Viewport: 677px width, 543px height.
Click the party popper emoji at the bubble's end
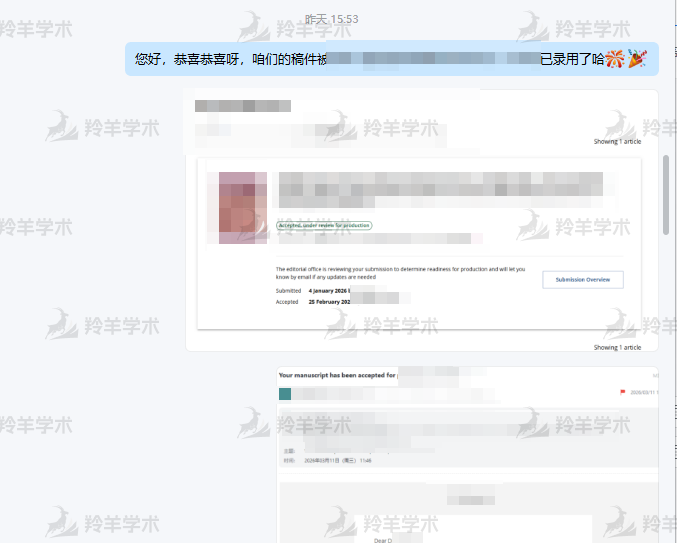(636, 59)
